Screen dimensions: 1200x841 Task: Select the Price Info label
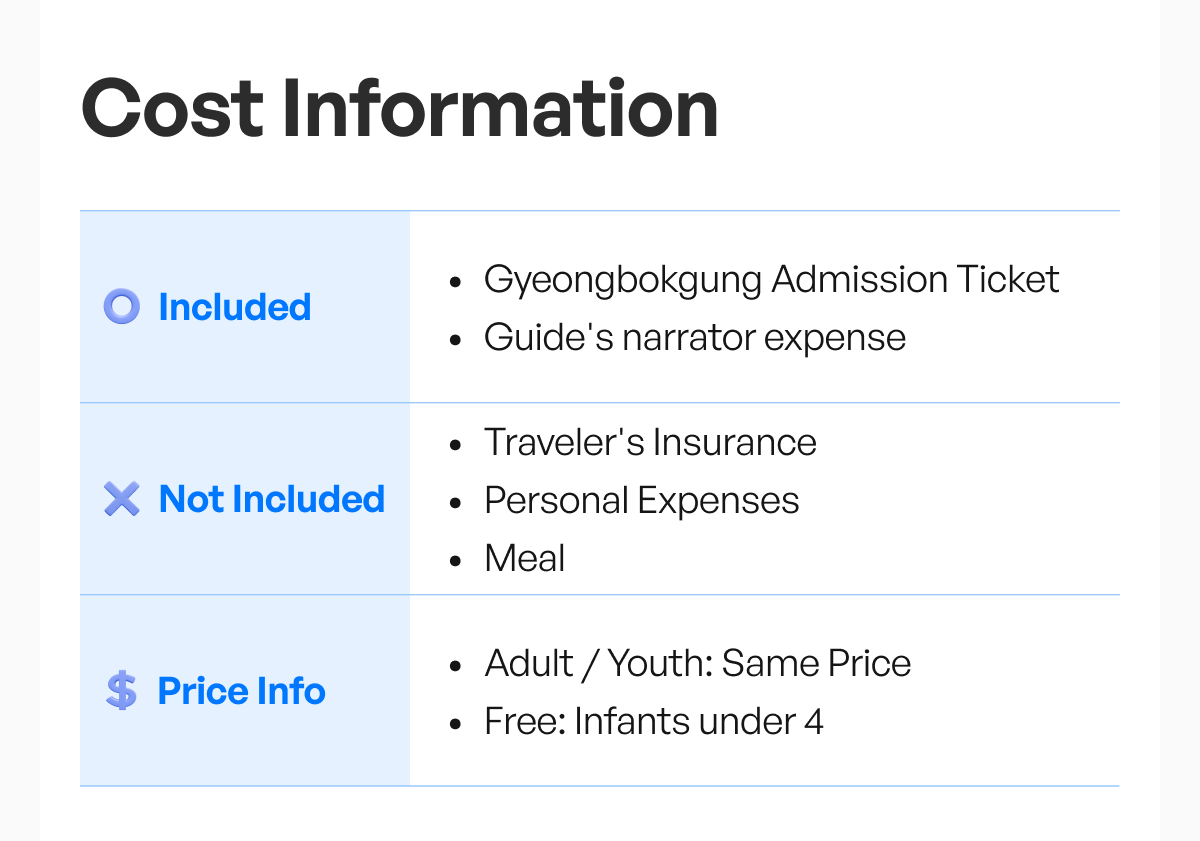[x=242, y=691]
